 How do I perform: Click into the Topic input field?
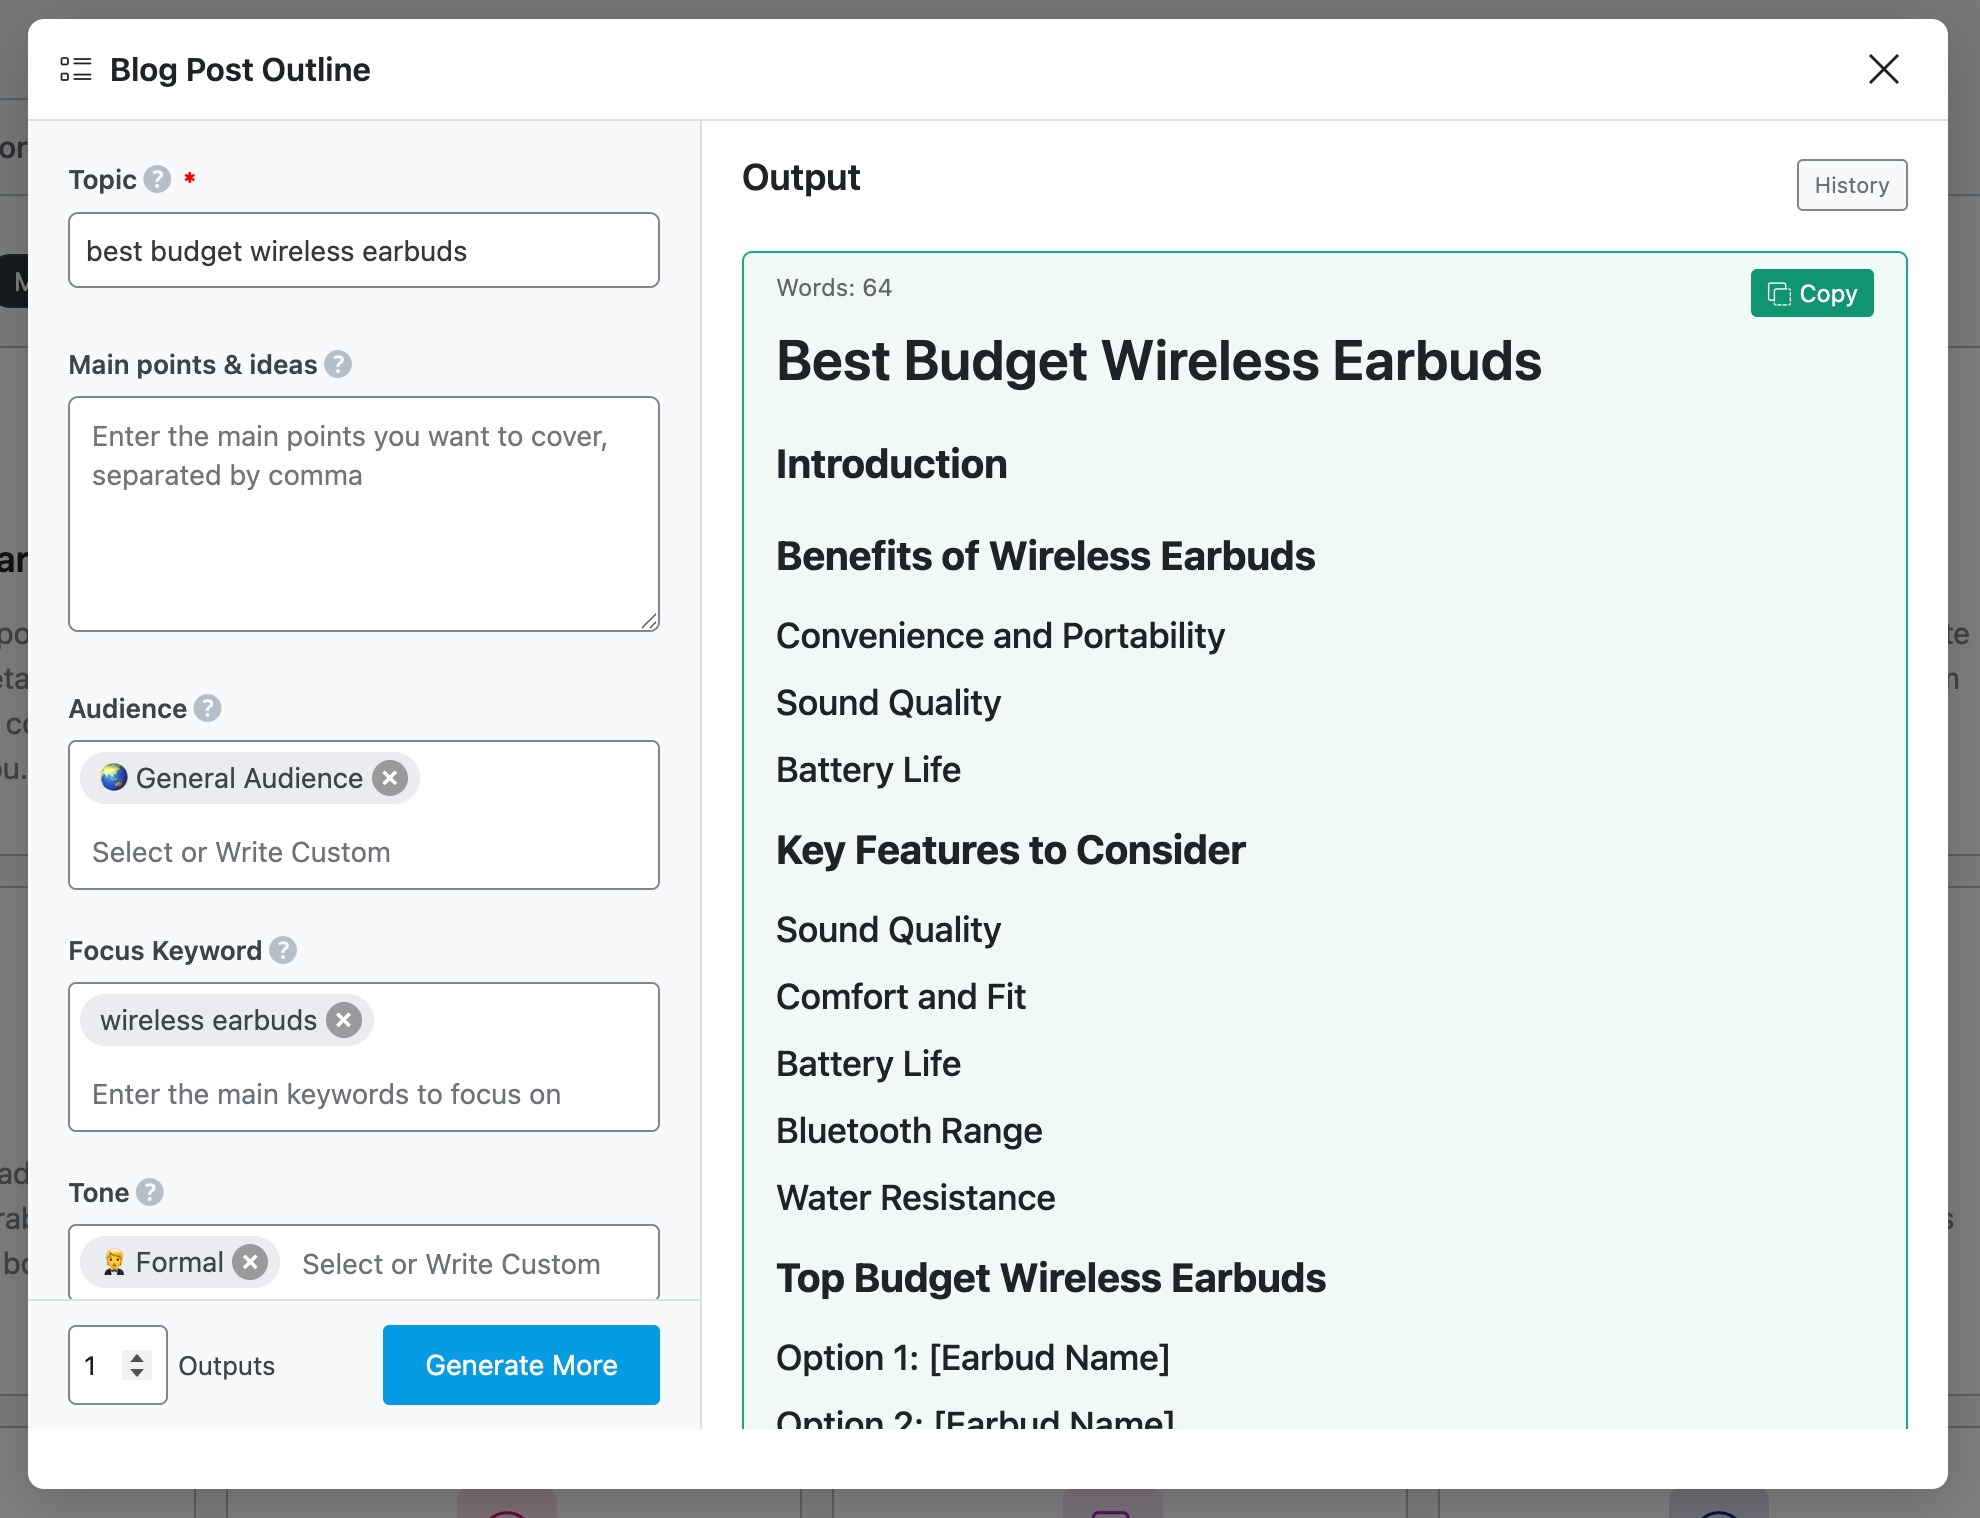coord(364,250)
